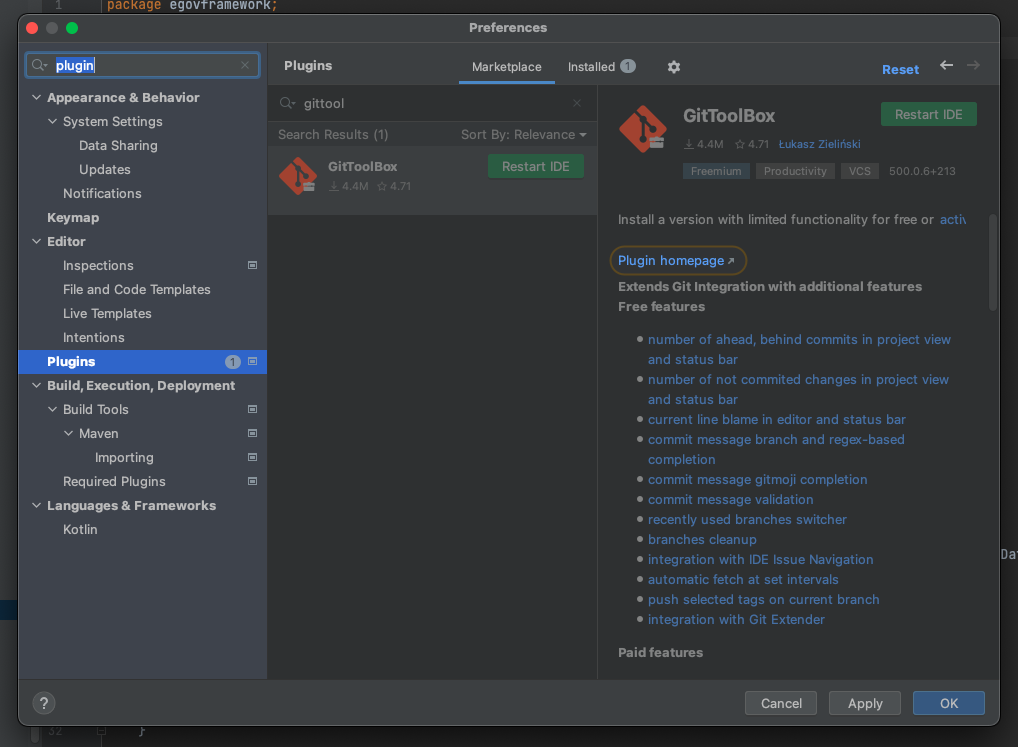Click the project-level icon beside Plugins

coord(253,361)
